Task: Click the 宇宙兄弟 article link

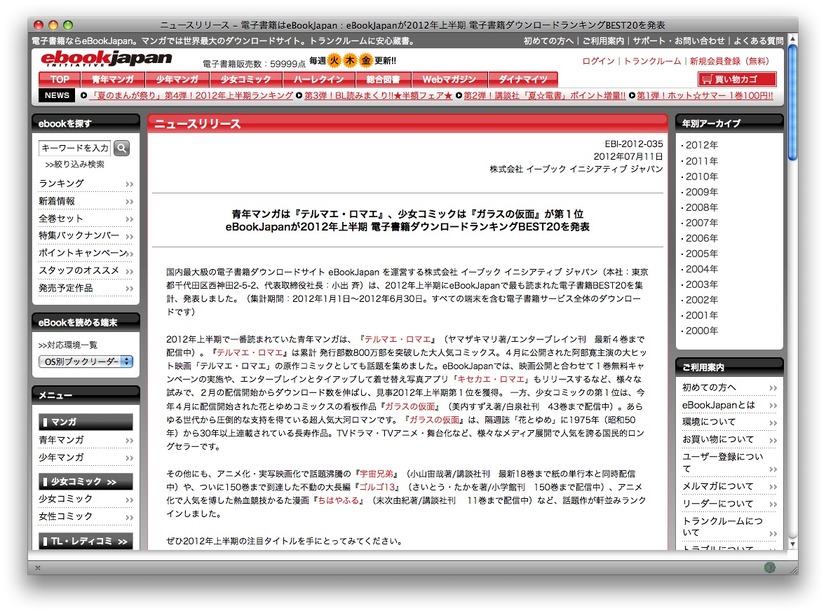Action: (377, 473)
